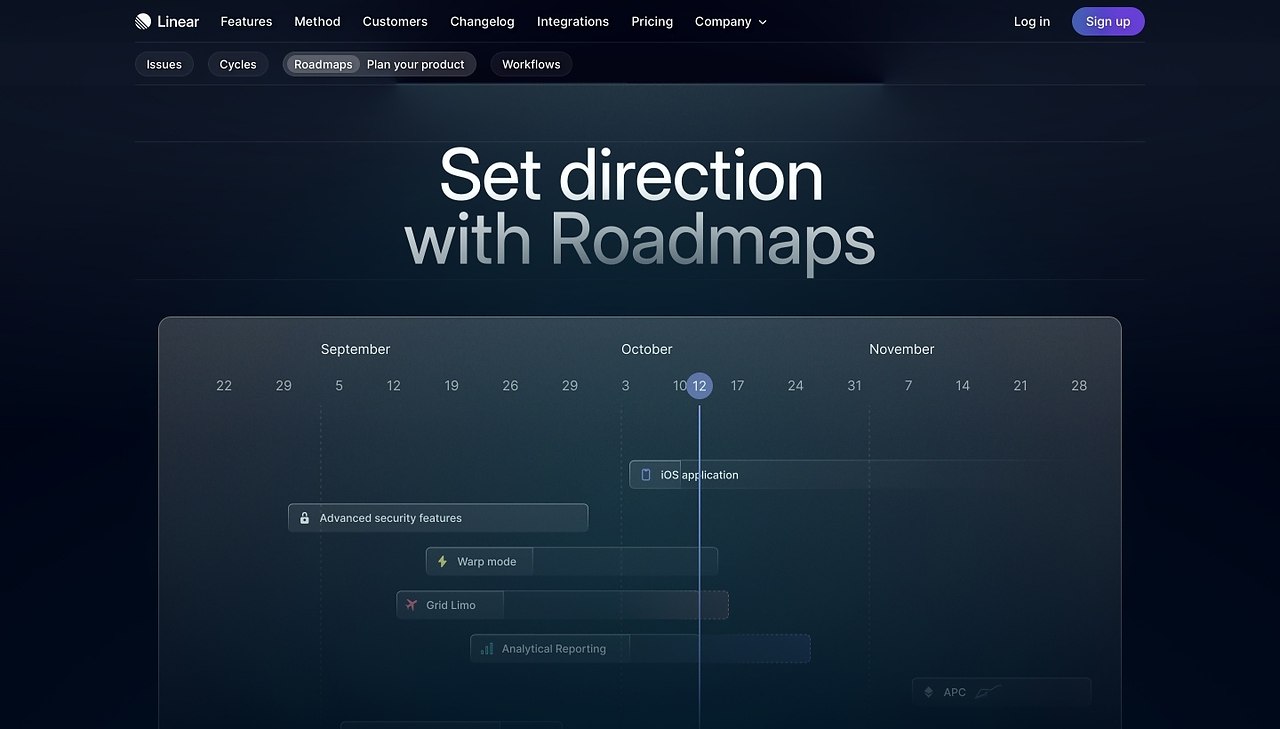This screenshot has height=729, width=1280.
Task: Click date 28 on the timeline
Action: (1079, 386)
